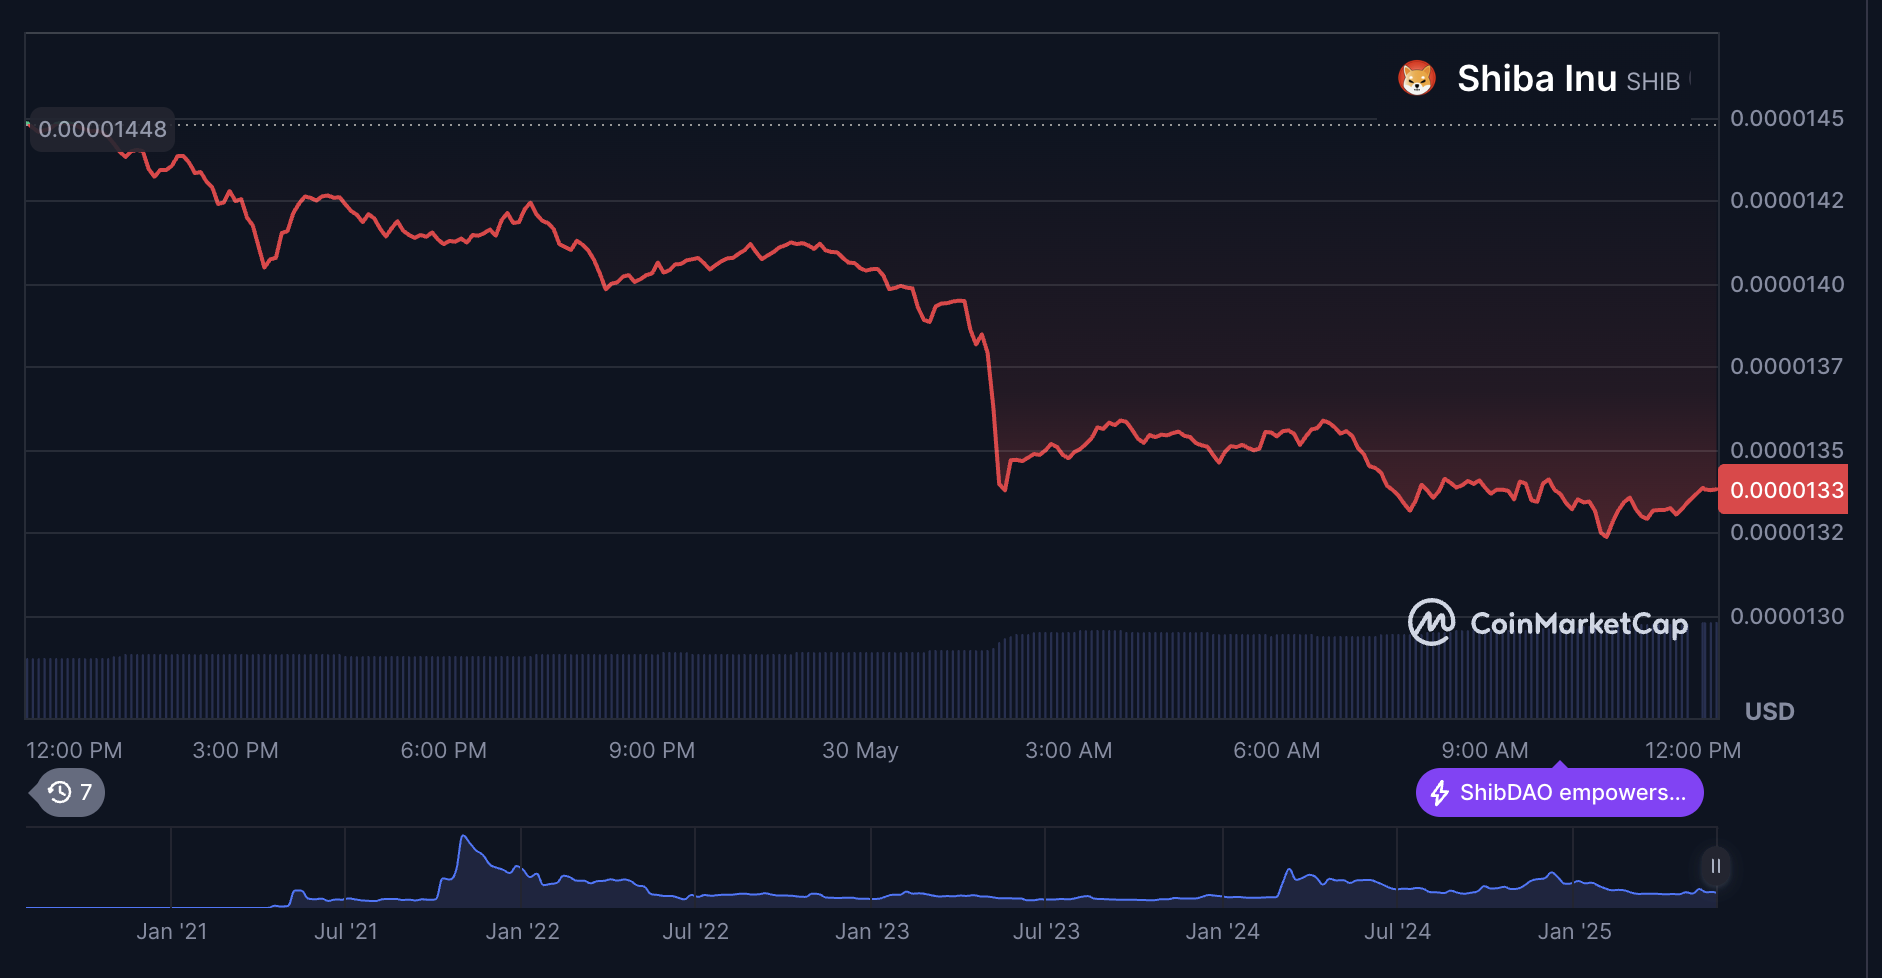This screenshot has height=978, width=1882.
Task: Click Jul '23 on the overview timeline
Action: (x=1046, y=931)
